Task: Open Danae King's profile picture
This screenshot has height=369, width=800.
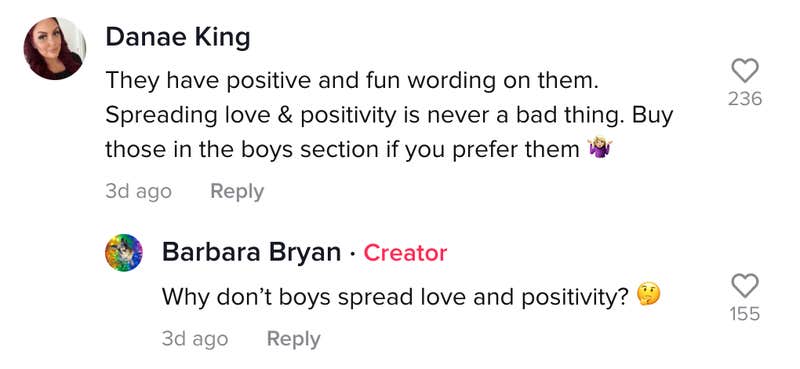Action: (x=55, y=49)
